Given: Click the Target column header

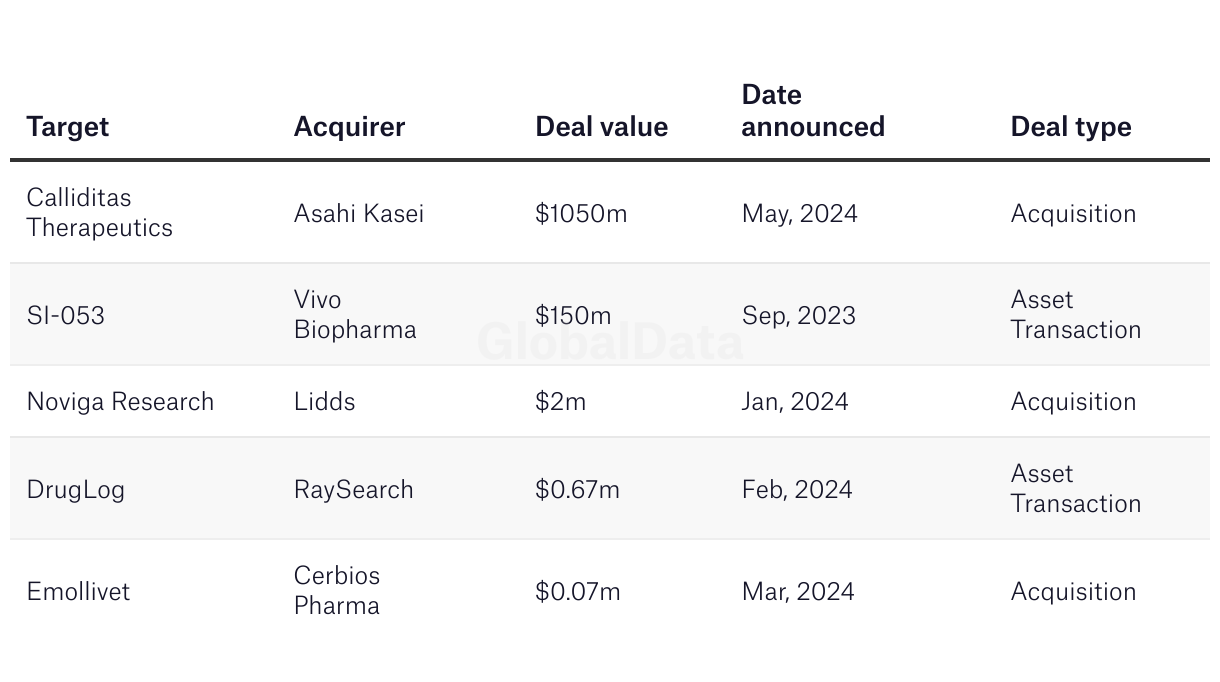Looking at the screenshot, I should click(x=67, y=127).
